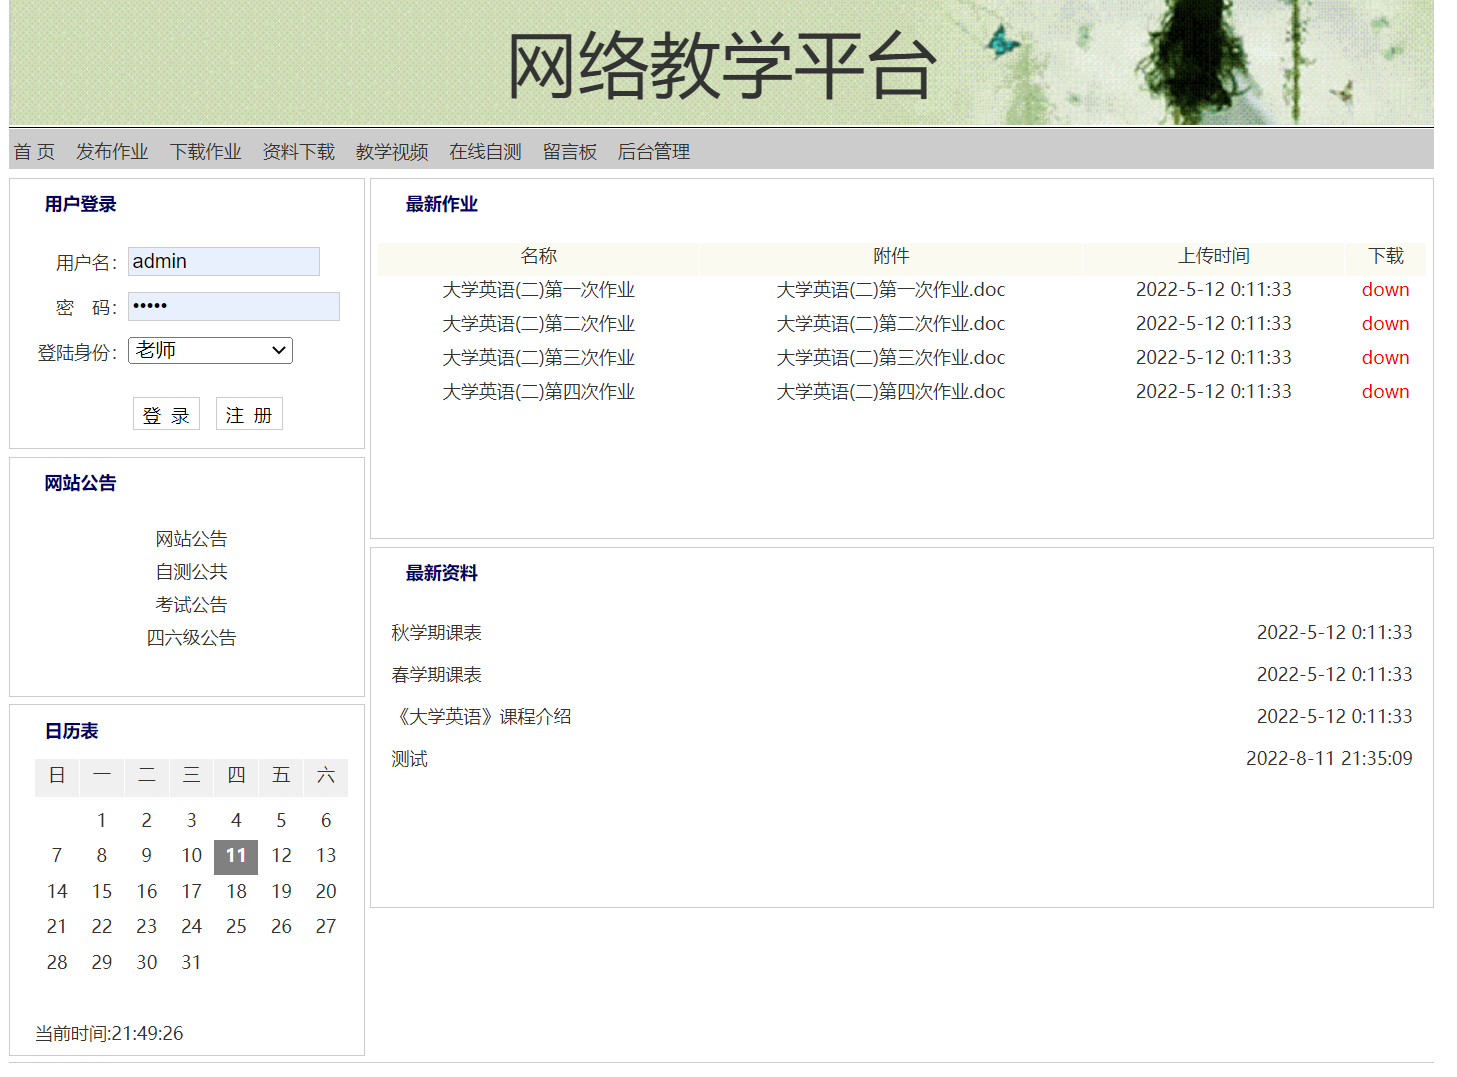The width and height of the screenshot is (1457, 1077).
Task: Download 大学英语(二)第四次作业 via down link
Action: 1385,391
